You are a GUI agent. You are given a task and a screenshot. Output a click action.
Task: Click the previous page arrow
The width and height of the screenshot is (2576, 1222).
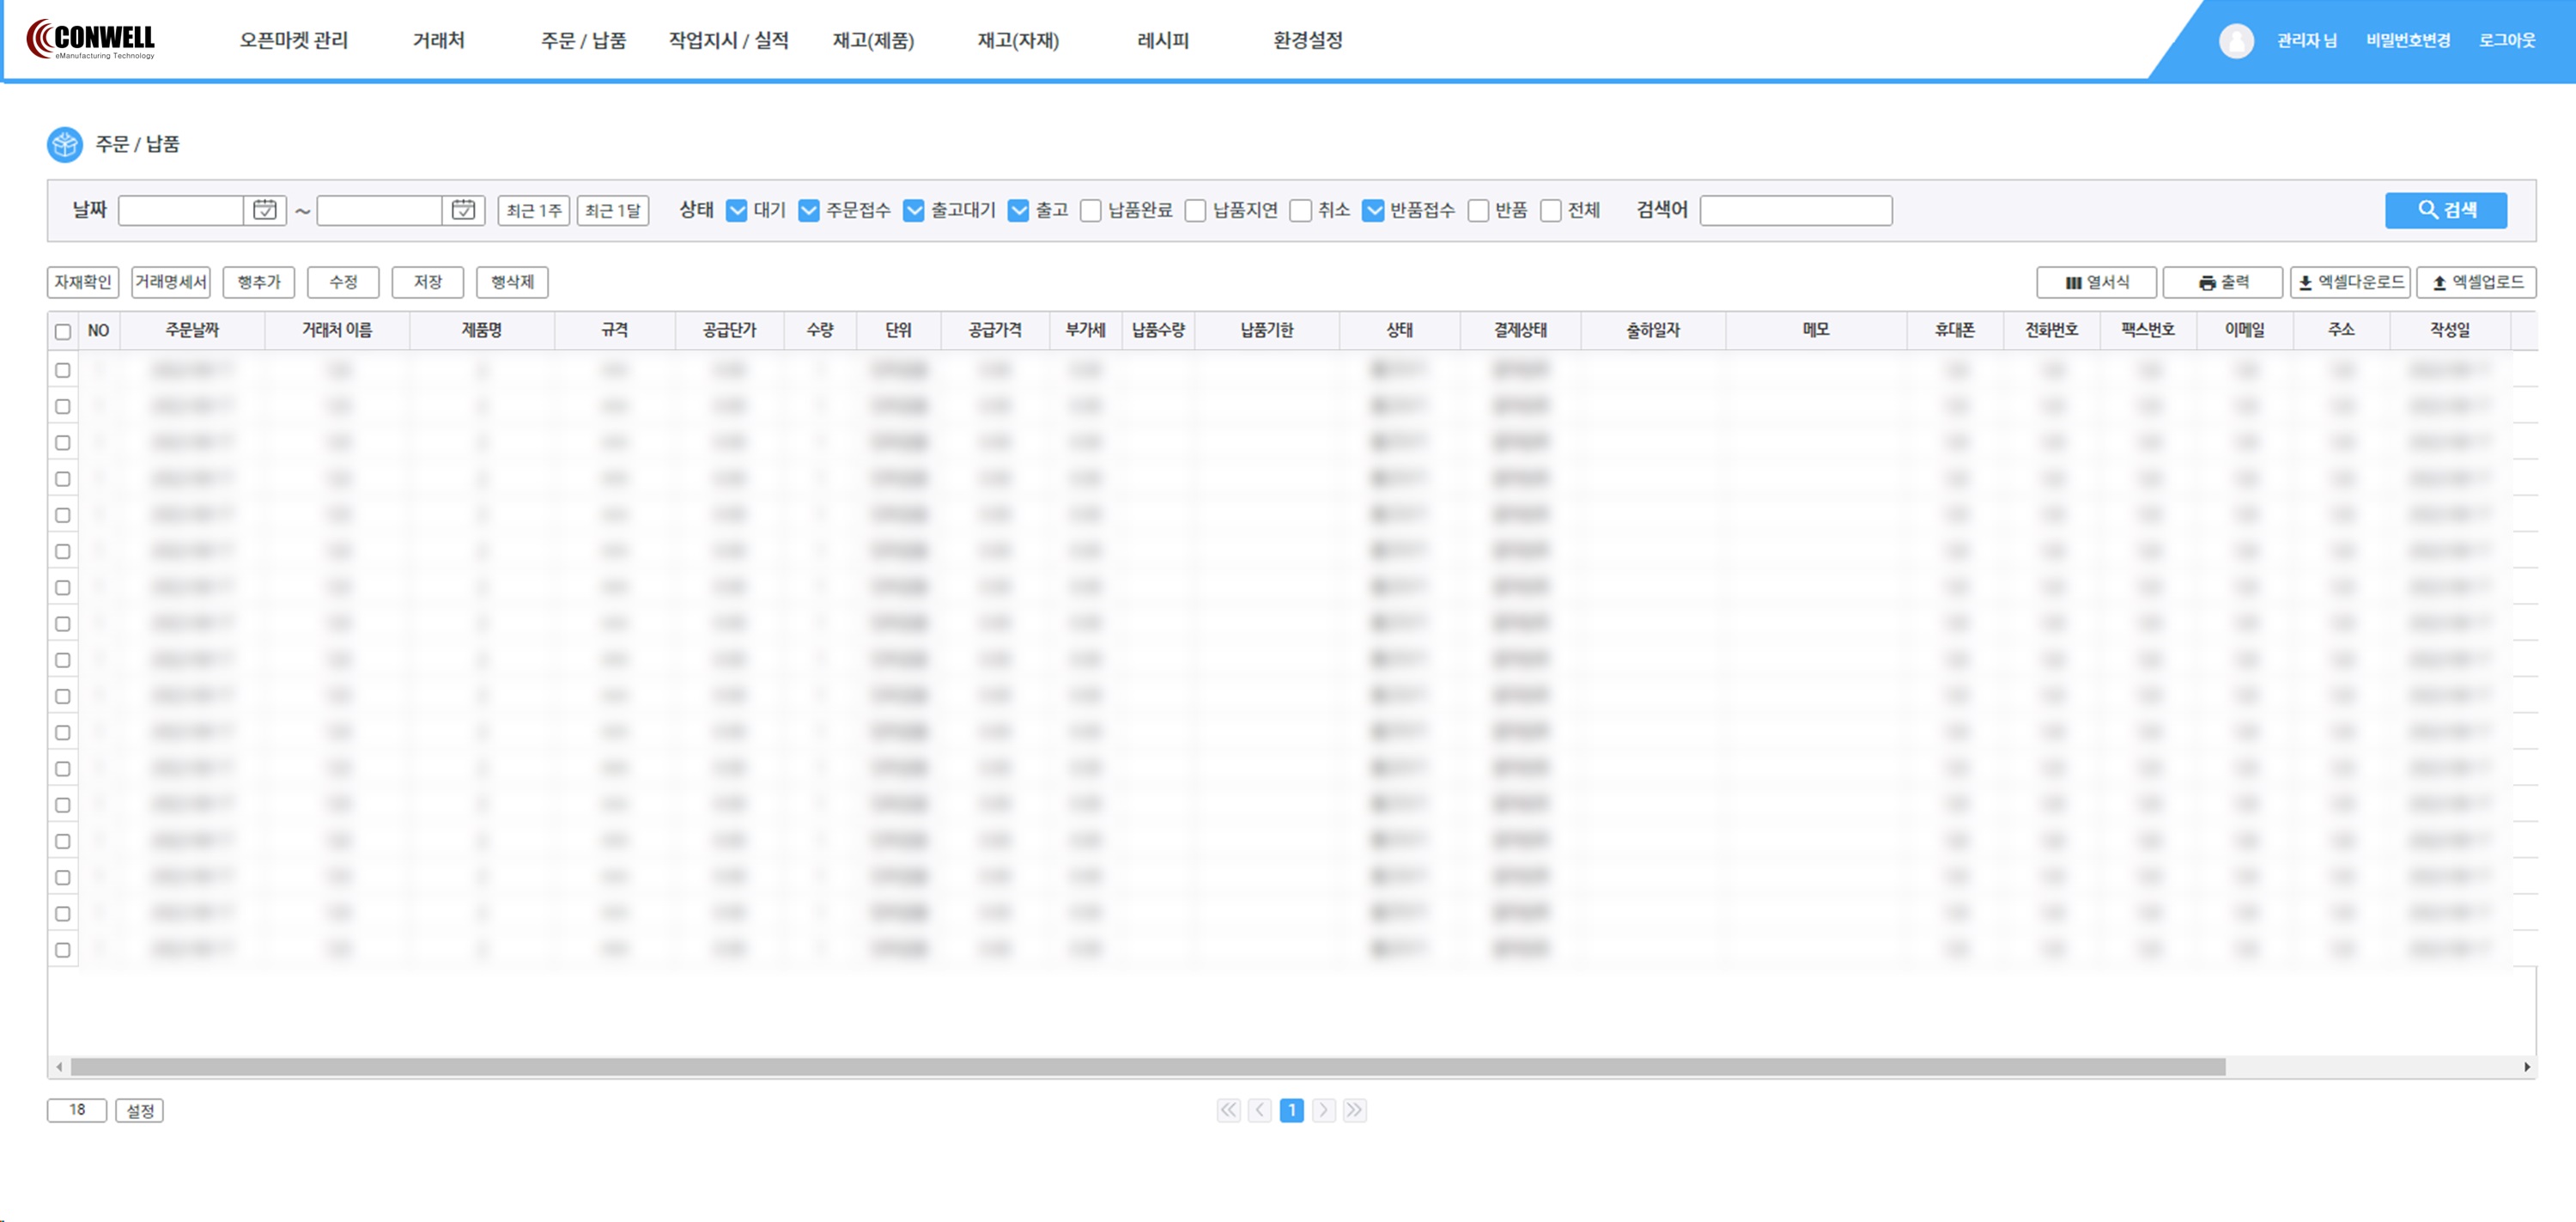[x=1260, y=1110]
